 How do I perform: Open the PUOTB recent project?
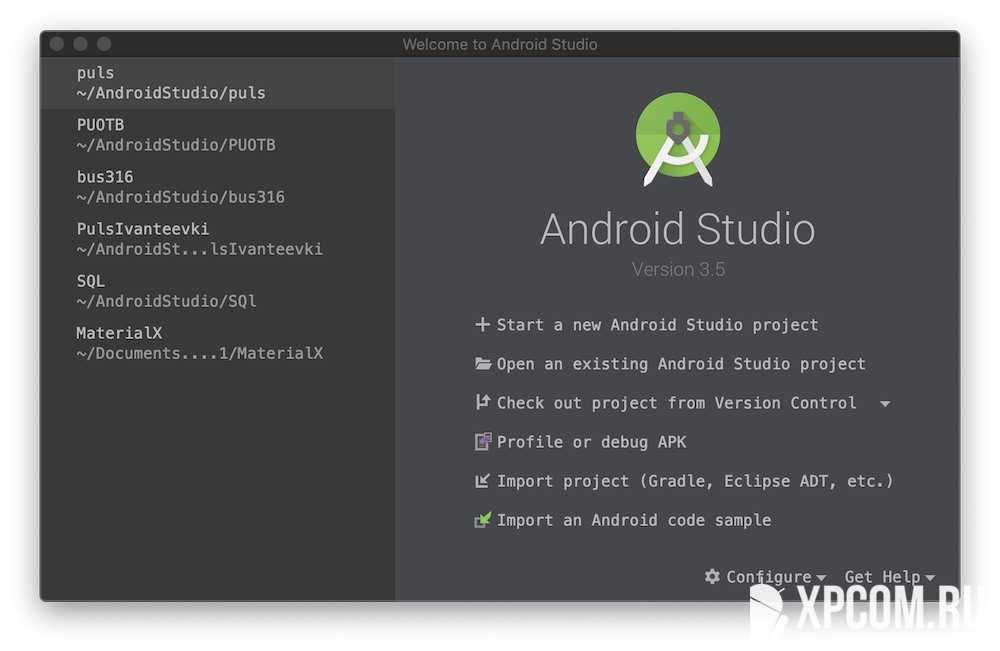click(176, 135)
